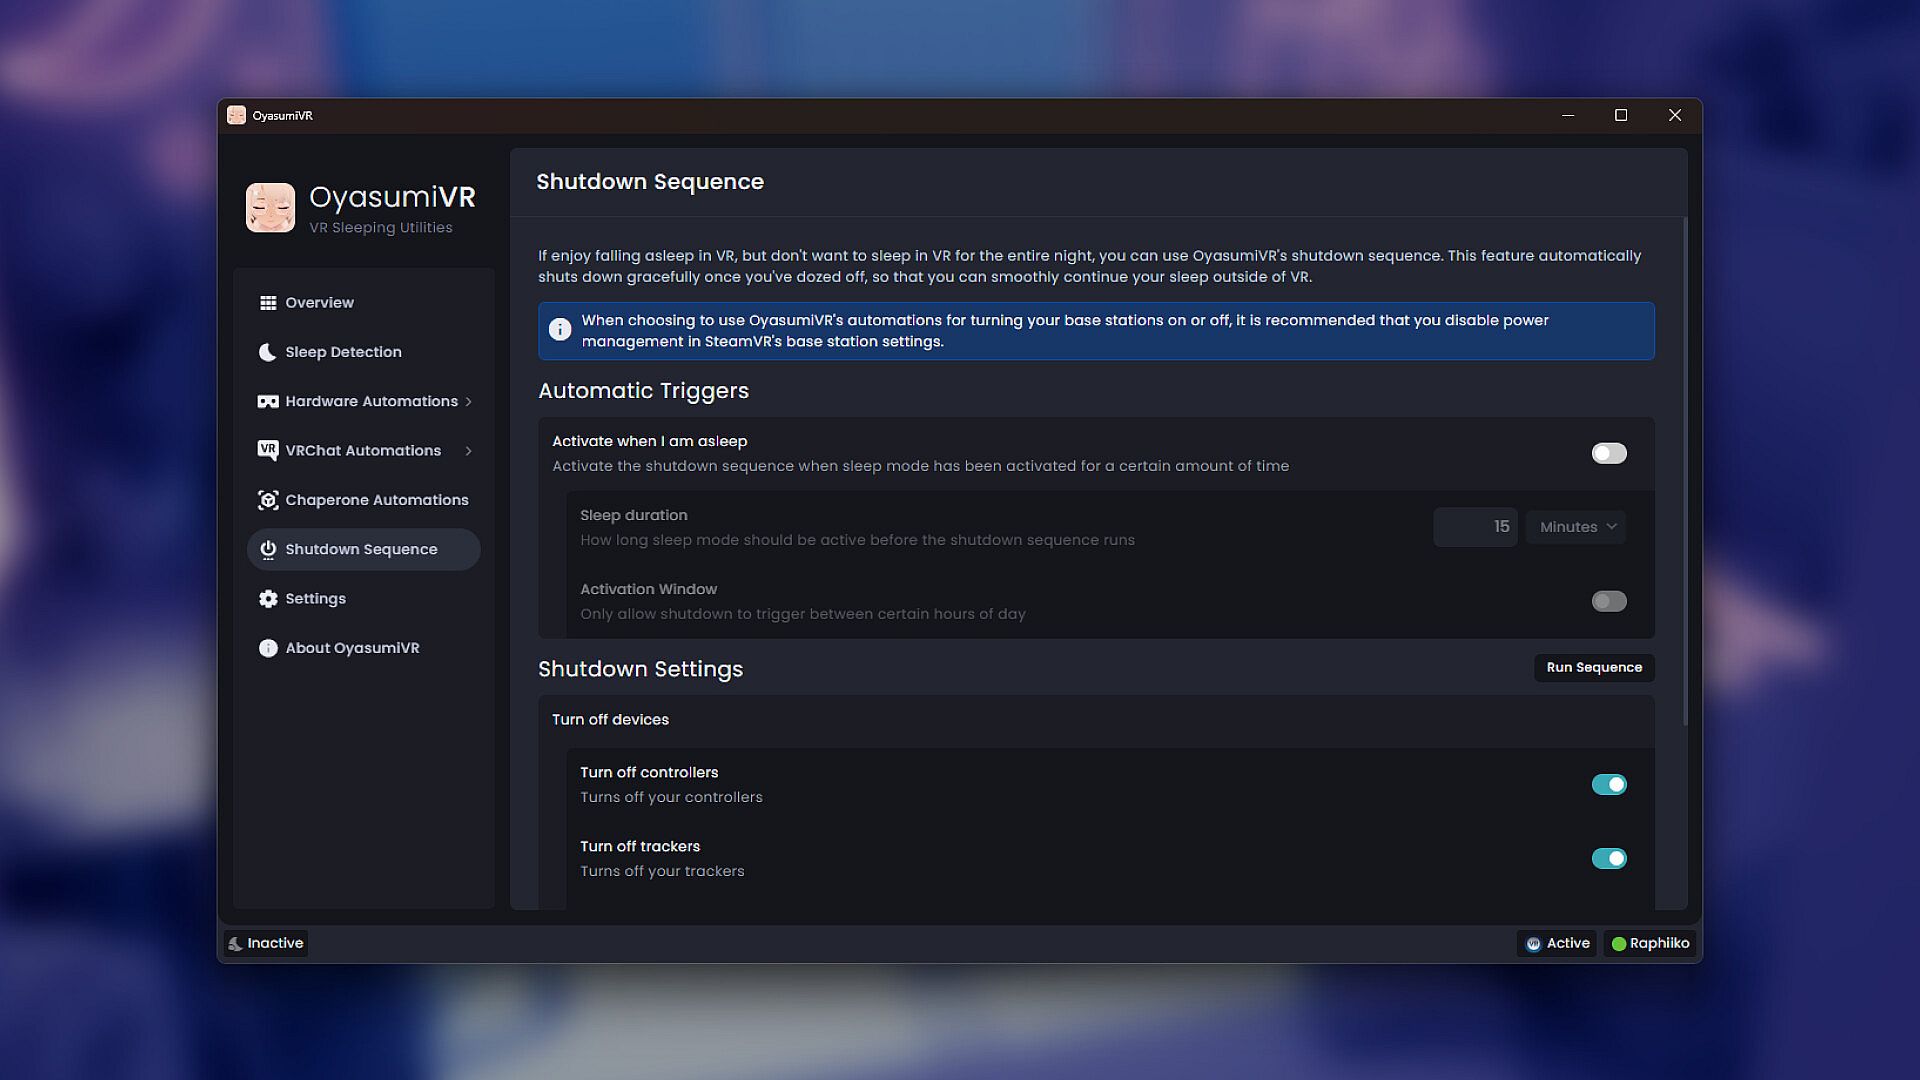This screenshot has width=1920, height=1080.
Task: Click the Inactive sleep status button
Action: [x=266, y=943]
